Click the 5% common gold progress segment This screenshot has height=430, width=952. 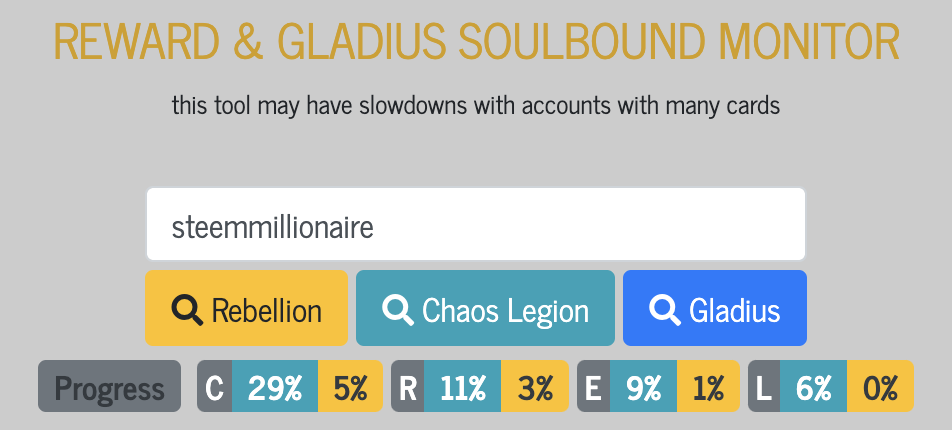point(350,387)
